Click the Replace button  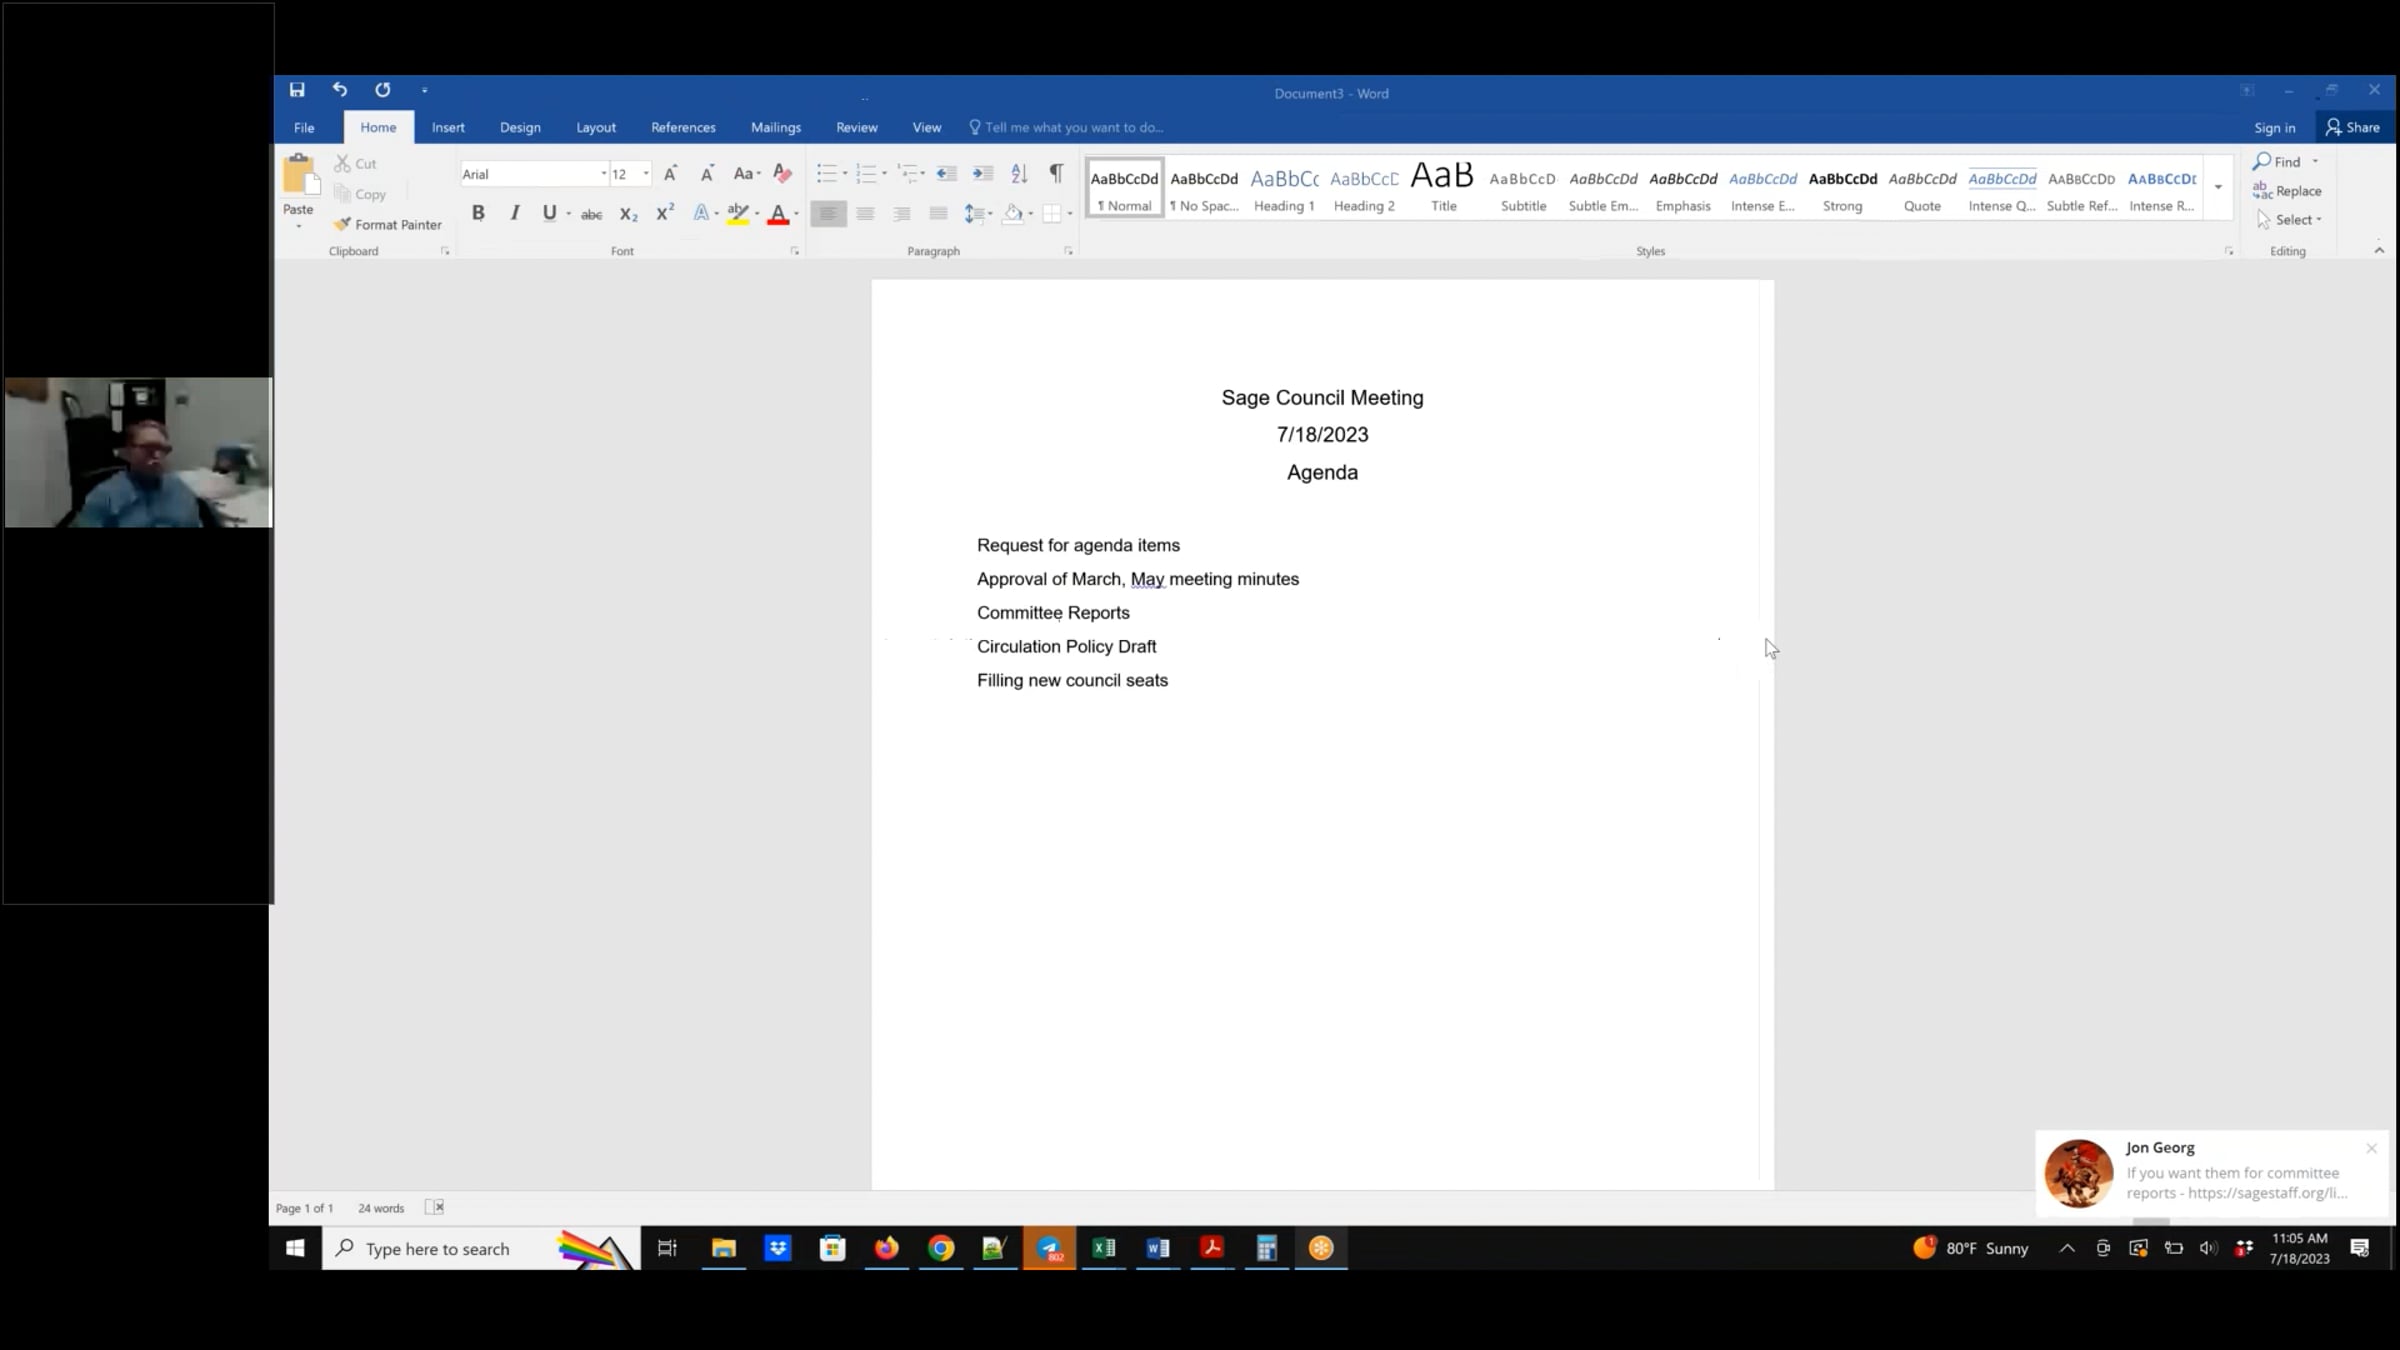2287,191
